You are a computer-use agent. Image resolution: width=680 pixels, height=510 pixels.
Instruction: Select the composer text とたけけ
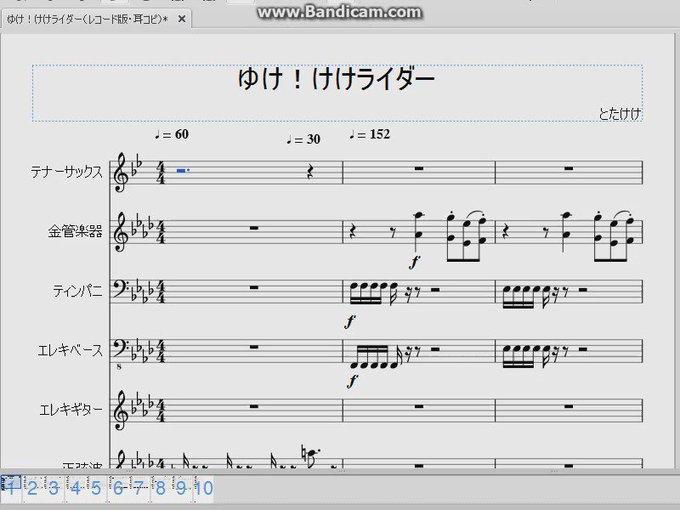pos(619,114)
